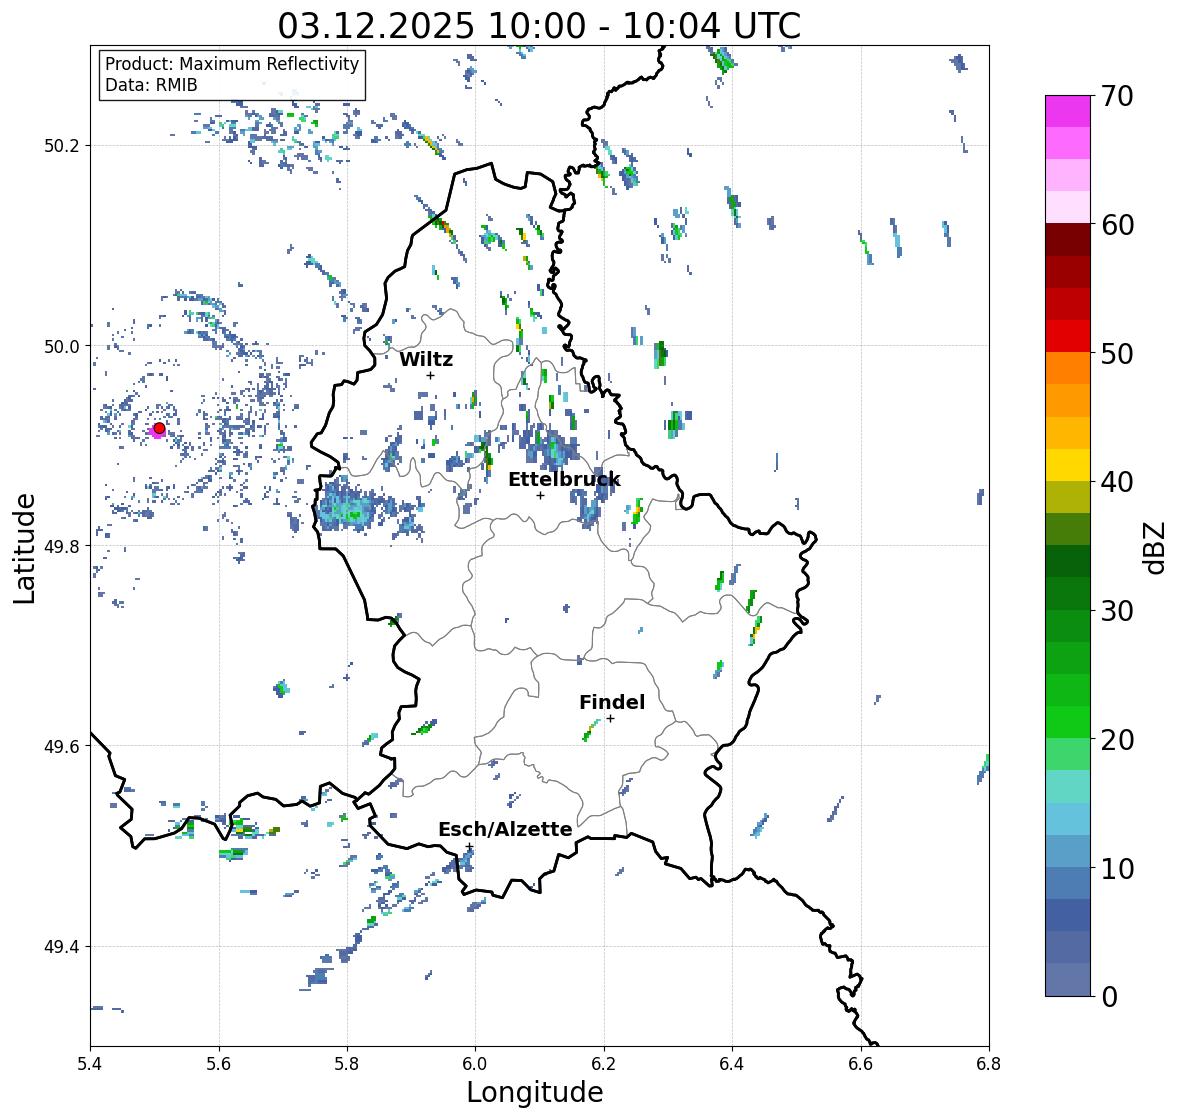Image resolution: width=1179 pixels, height=1117 pixels.
Task: Click the 50.2 latitude tick label
Action: pyautogui.click(x=62, y=146)
